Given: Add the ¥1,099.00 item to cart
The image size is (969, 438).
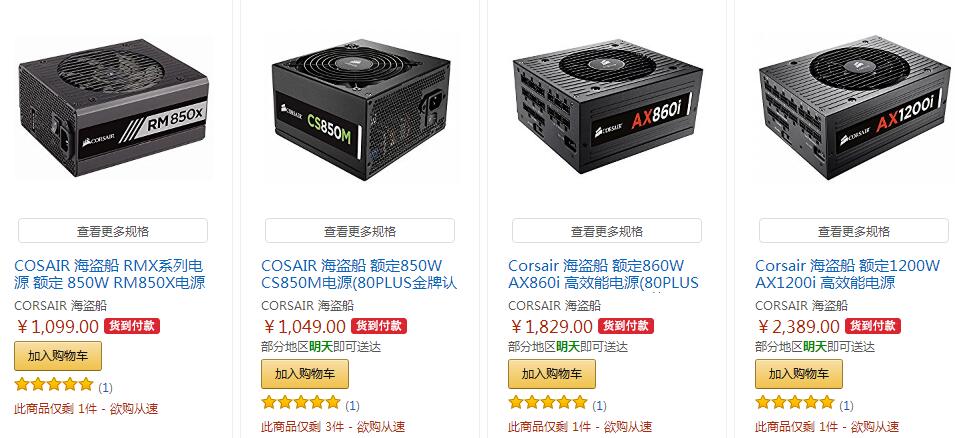Looking at the screenshot, I should (x=57, y=356).
